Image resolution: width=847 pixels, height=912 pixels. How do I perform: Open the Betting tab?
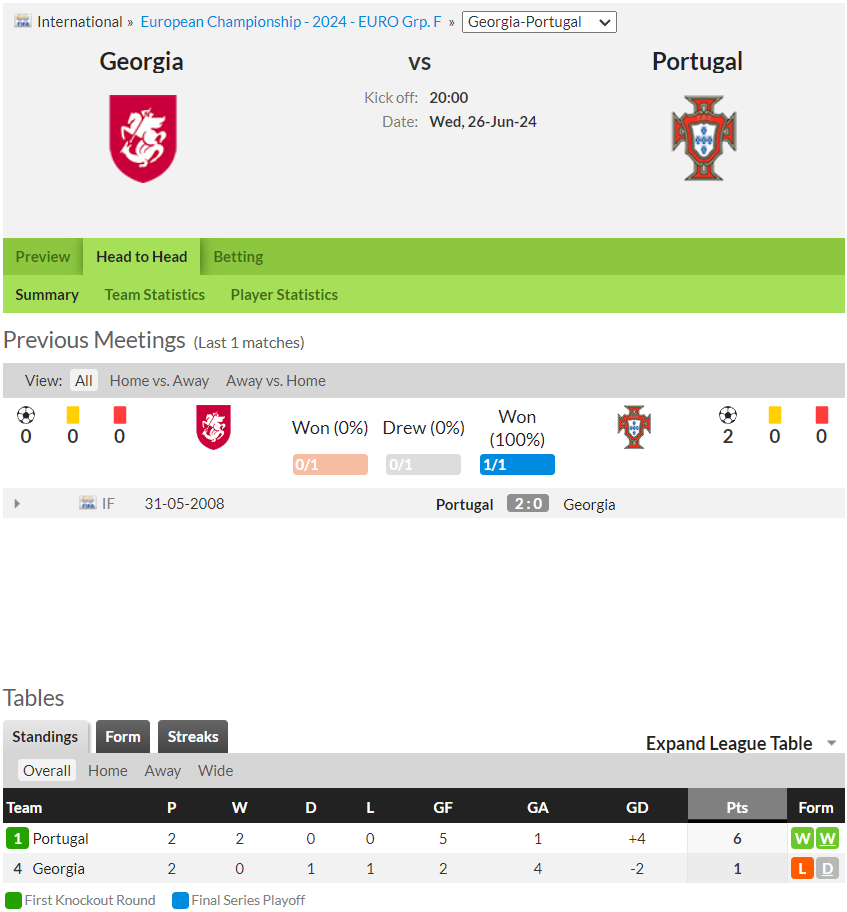pos(238,256)
